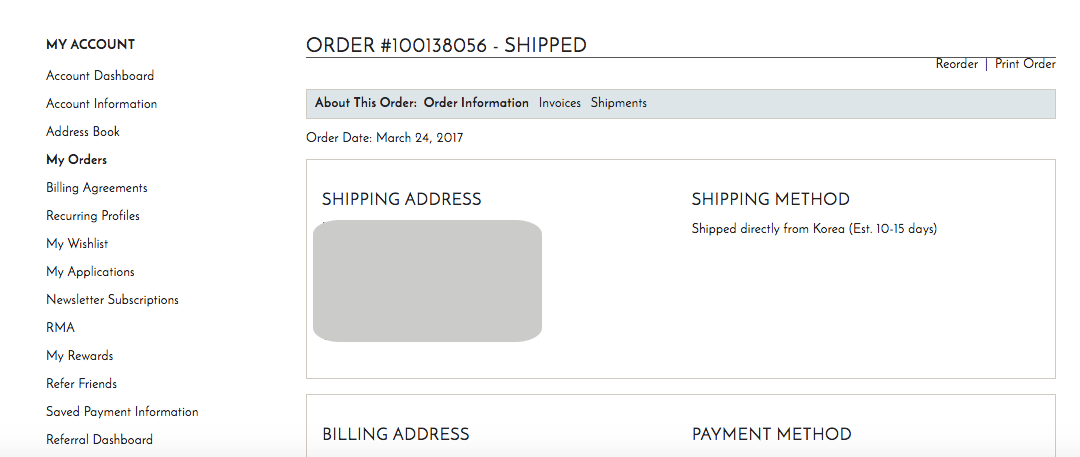Open Newsletter Subscriptions settings
Viewport: 1080px width, 457px height.
pos(112,300)
